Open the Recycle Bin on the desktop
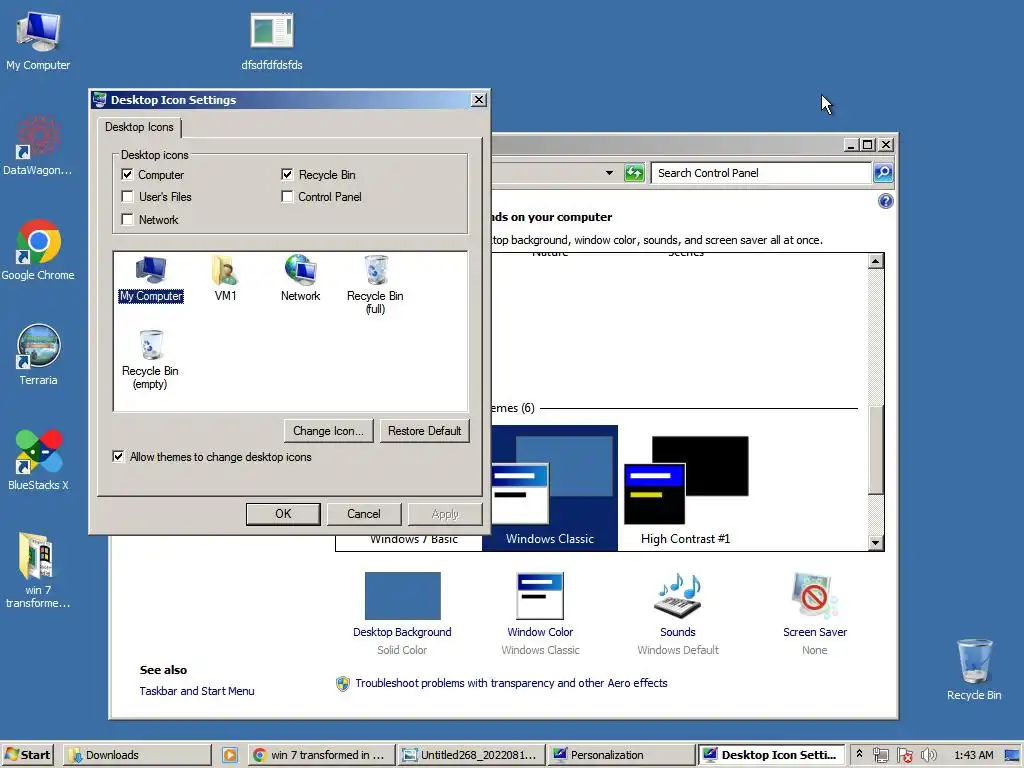Image resolution: width=1024 pixels, height=768 pixels. point(974,670)
